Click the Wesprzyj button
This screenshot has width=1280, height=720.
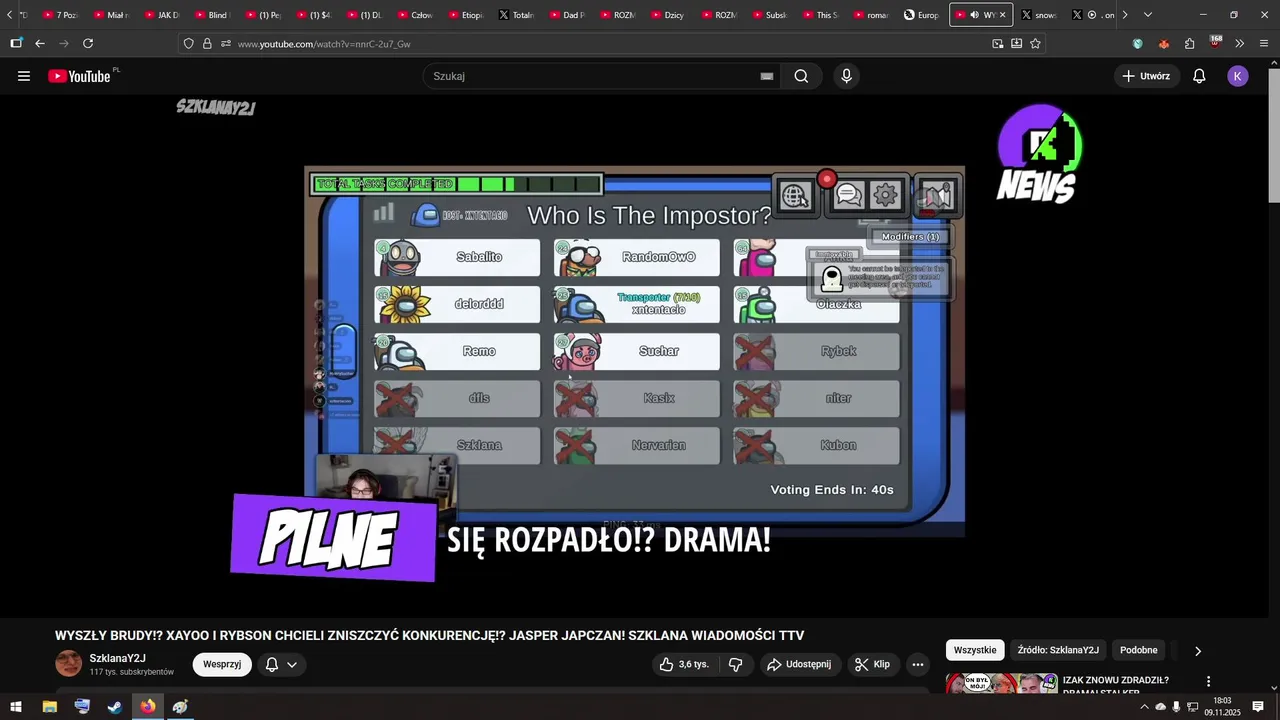coord(222,664)
